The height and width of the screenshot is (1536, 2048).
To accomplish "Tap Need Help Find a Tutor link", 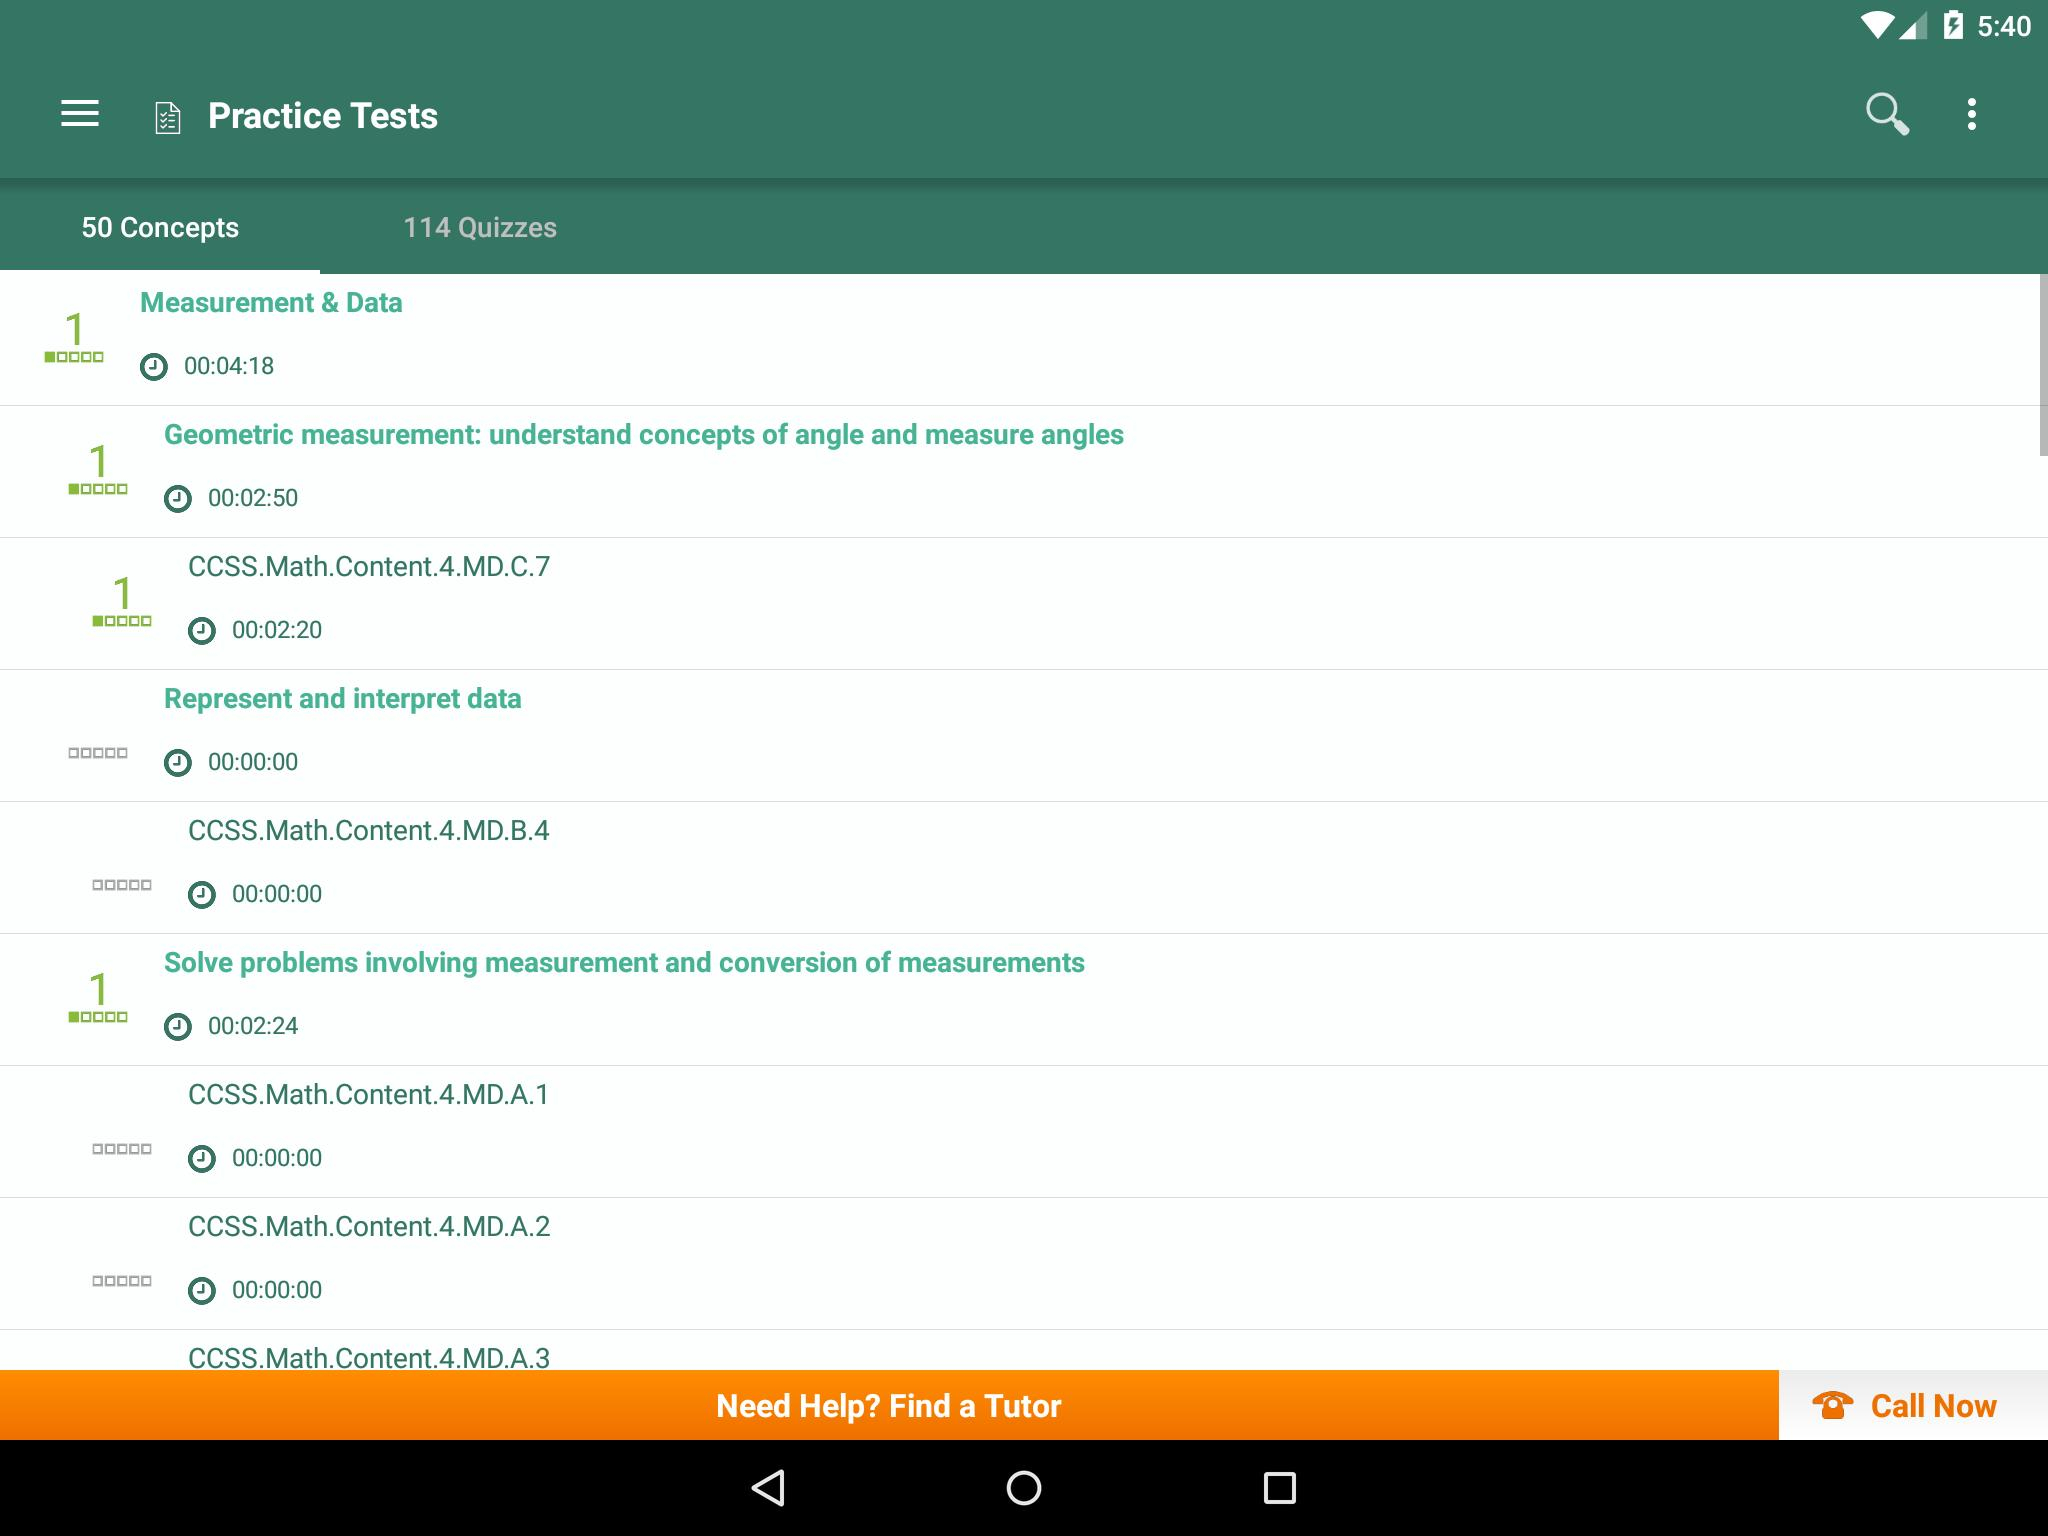I will (889, 1405).
